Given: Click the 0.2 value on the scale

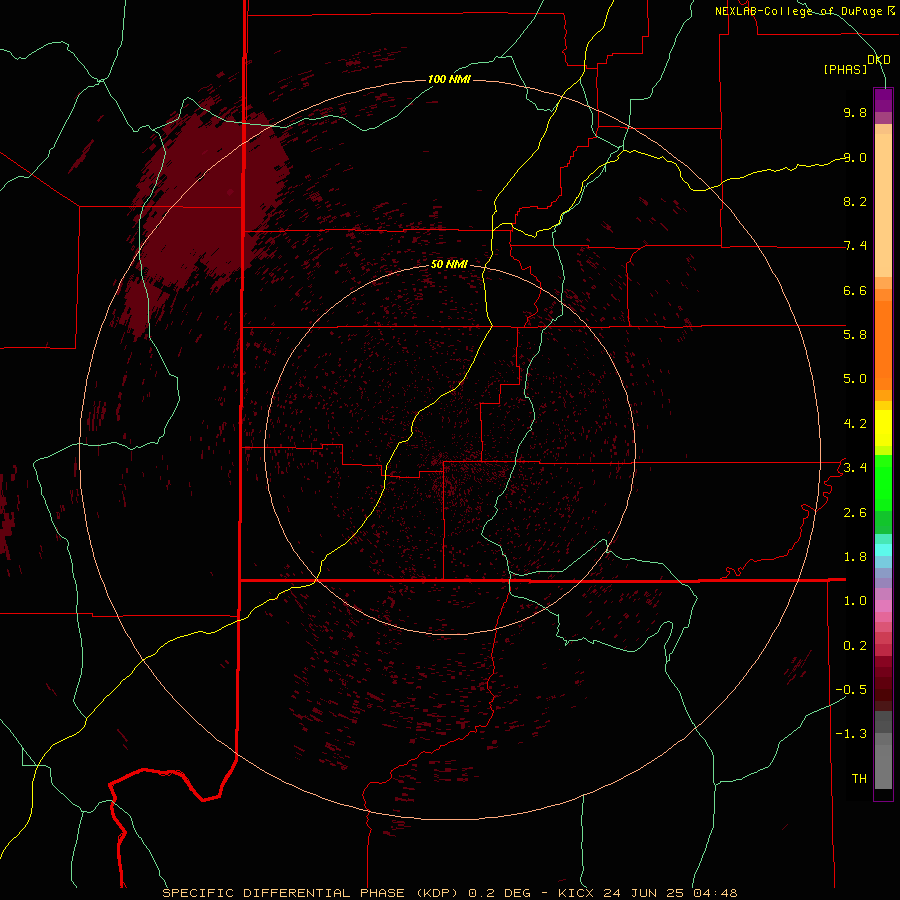Looking at the screenshot, I should coord(855,646).
